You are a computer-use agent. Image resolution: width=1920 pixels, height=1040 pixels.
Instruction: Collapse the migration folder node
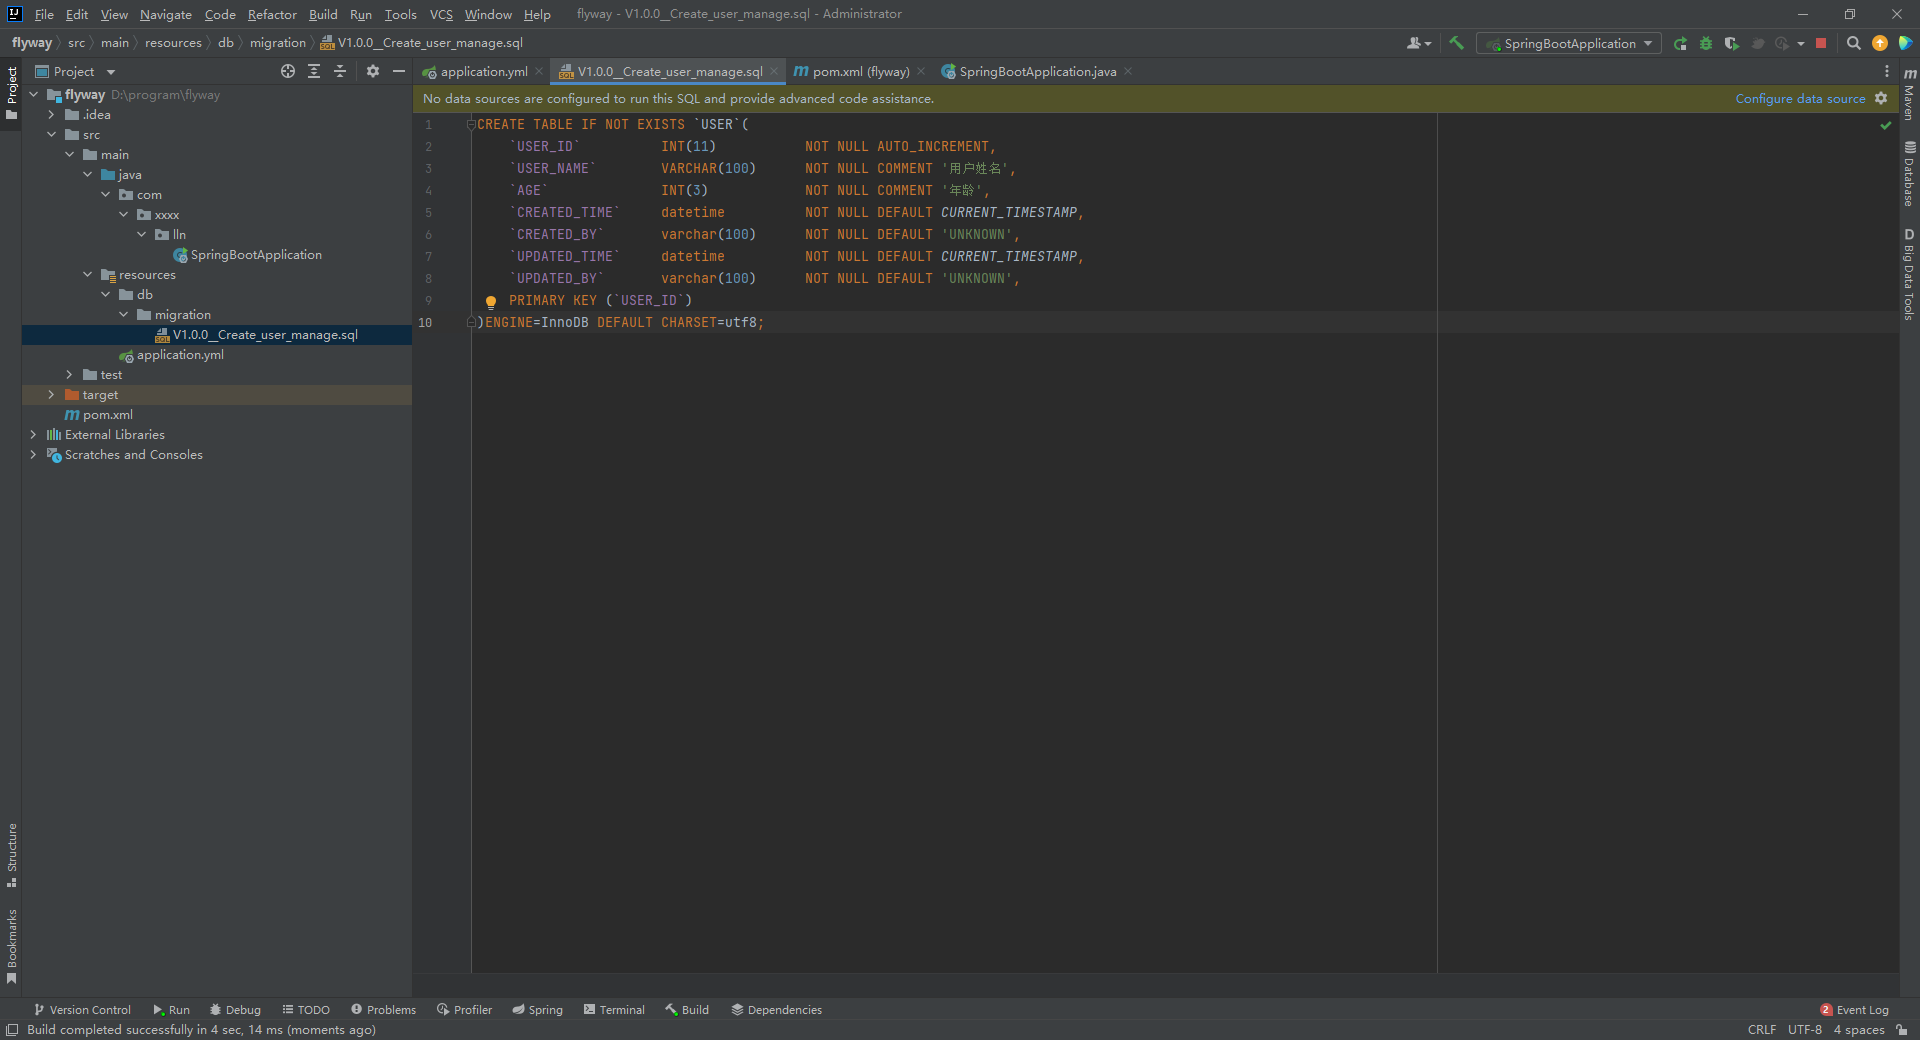124,314
